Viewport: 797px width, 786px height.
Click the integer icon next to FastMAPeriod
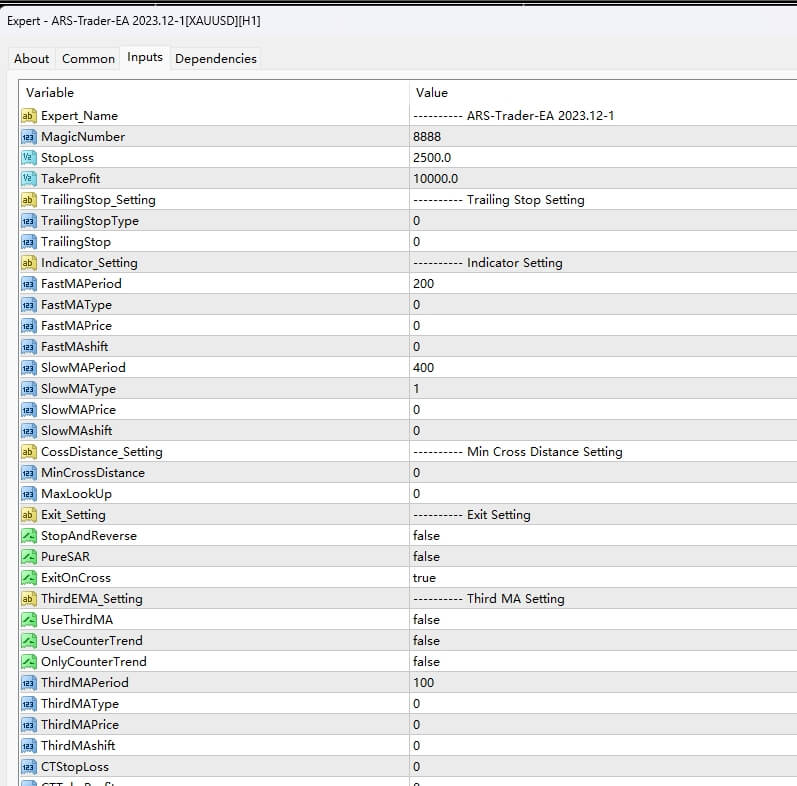[x=28, y=284]
